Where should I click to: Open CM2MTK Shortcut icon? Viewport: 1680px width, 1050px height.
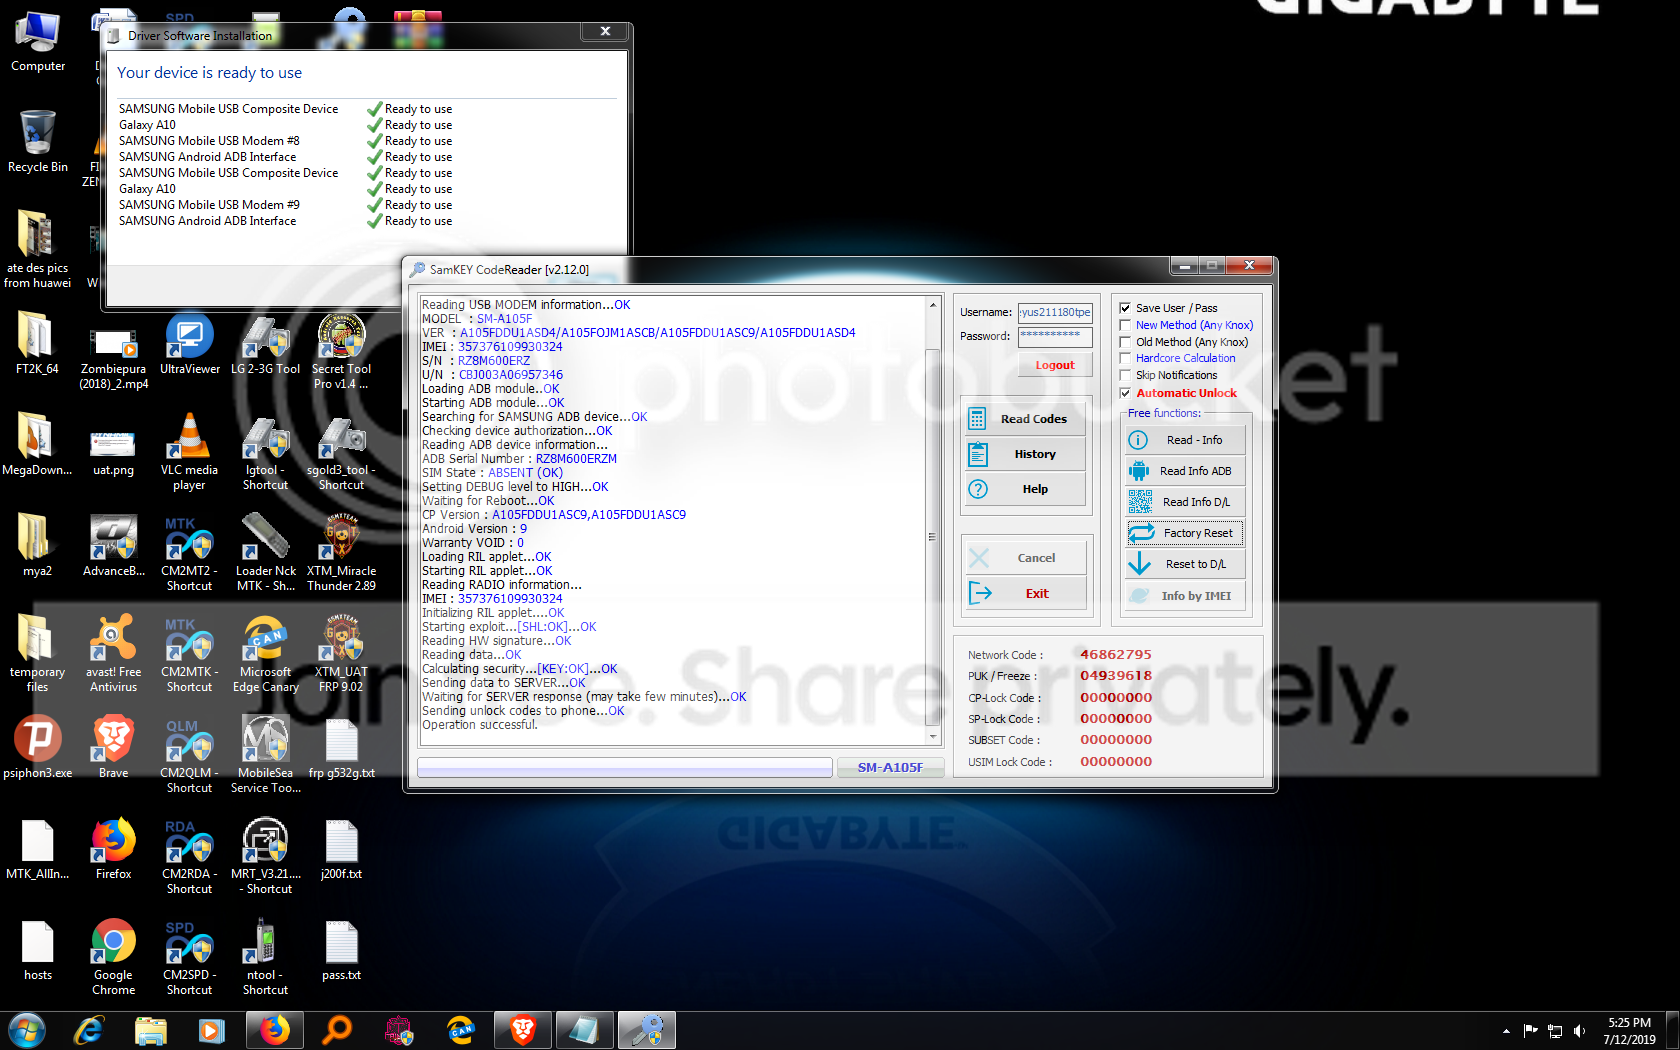190,654
